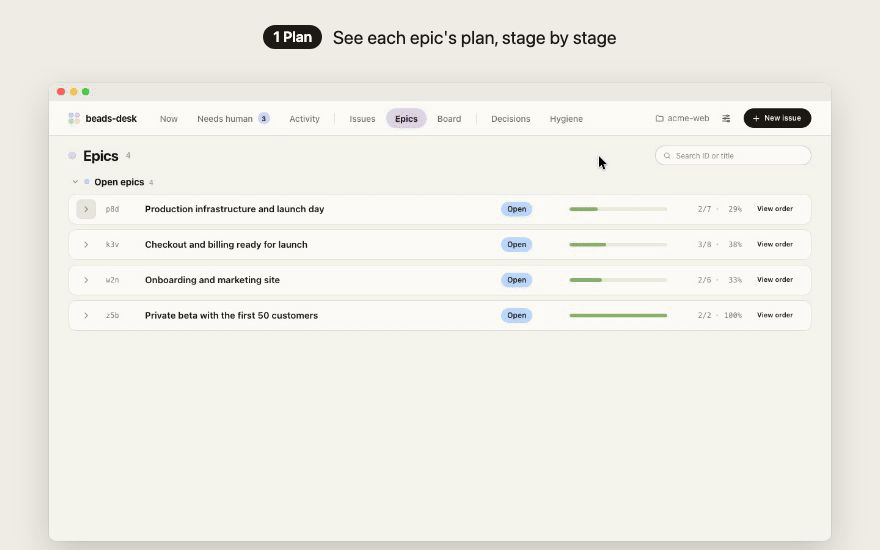Viewport: 880px width, 550px height.
Task: View order for Production infrastructure epic
Action: 774,209
